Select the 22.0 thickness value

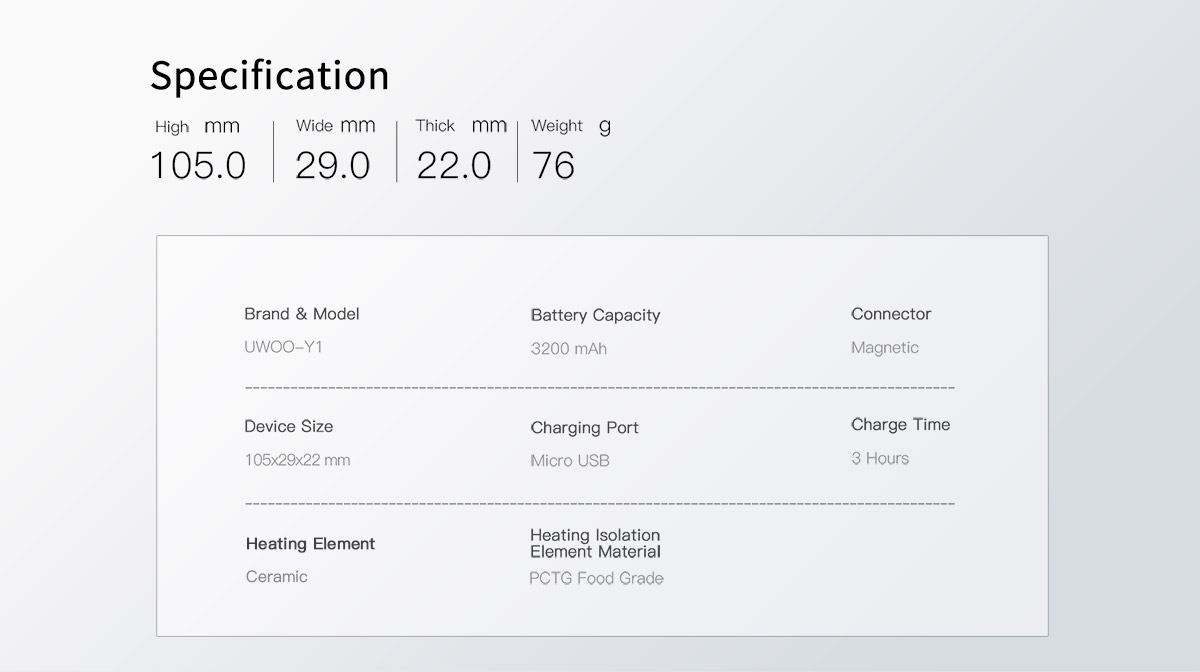454,165
